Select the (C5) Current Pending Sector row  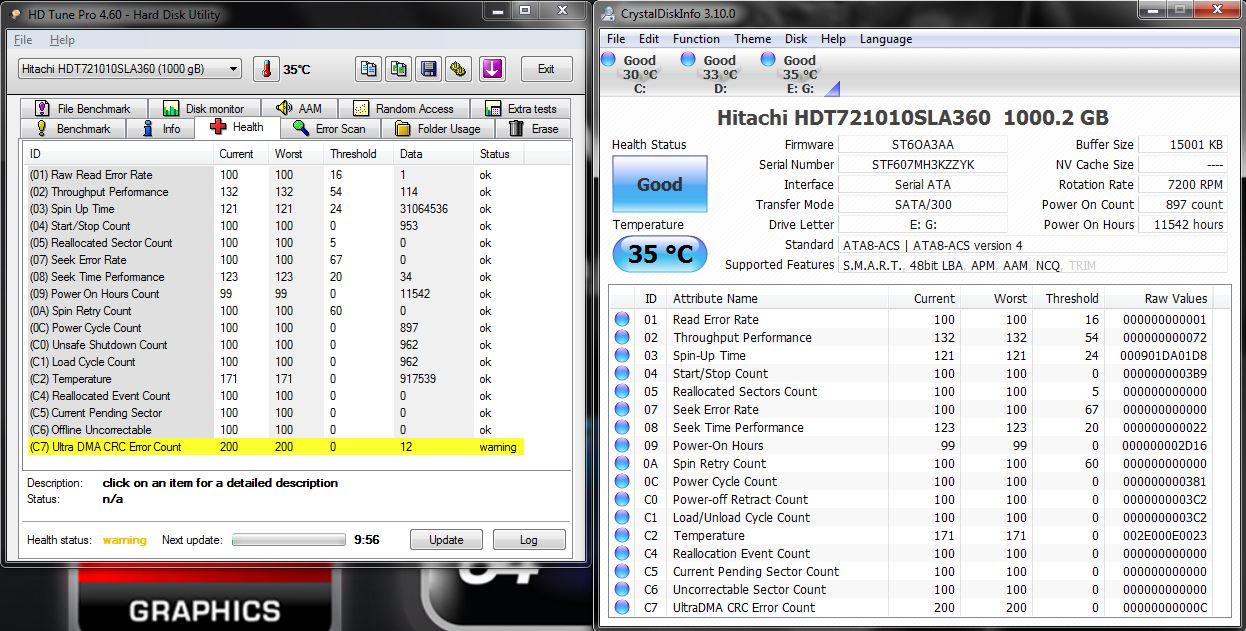274,413
